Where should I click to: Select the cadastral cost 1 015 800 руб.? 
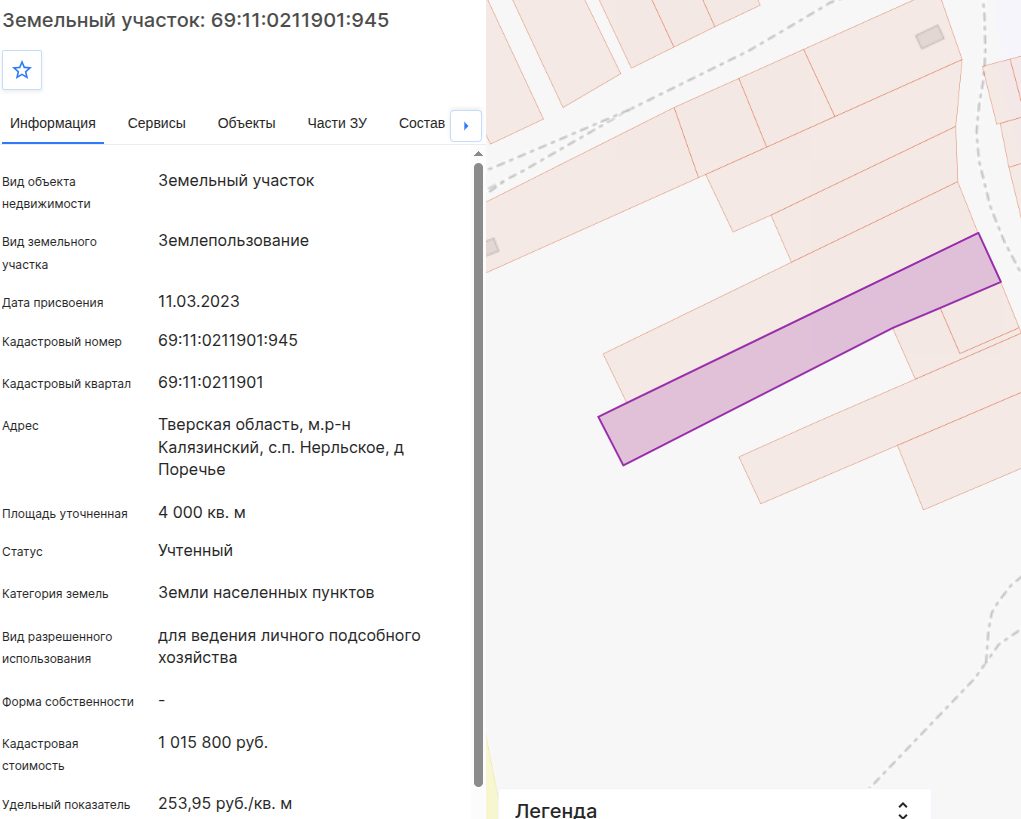pos(213,742)
